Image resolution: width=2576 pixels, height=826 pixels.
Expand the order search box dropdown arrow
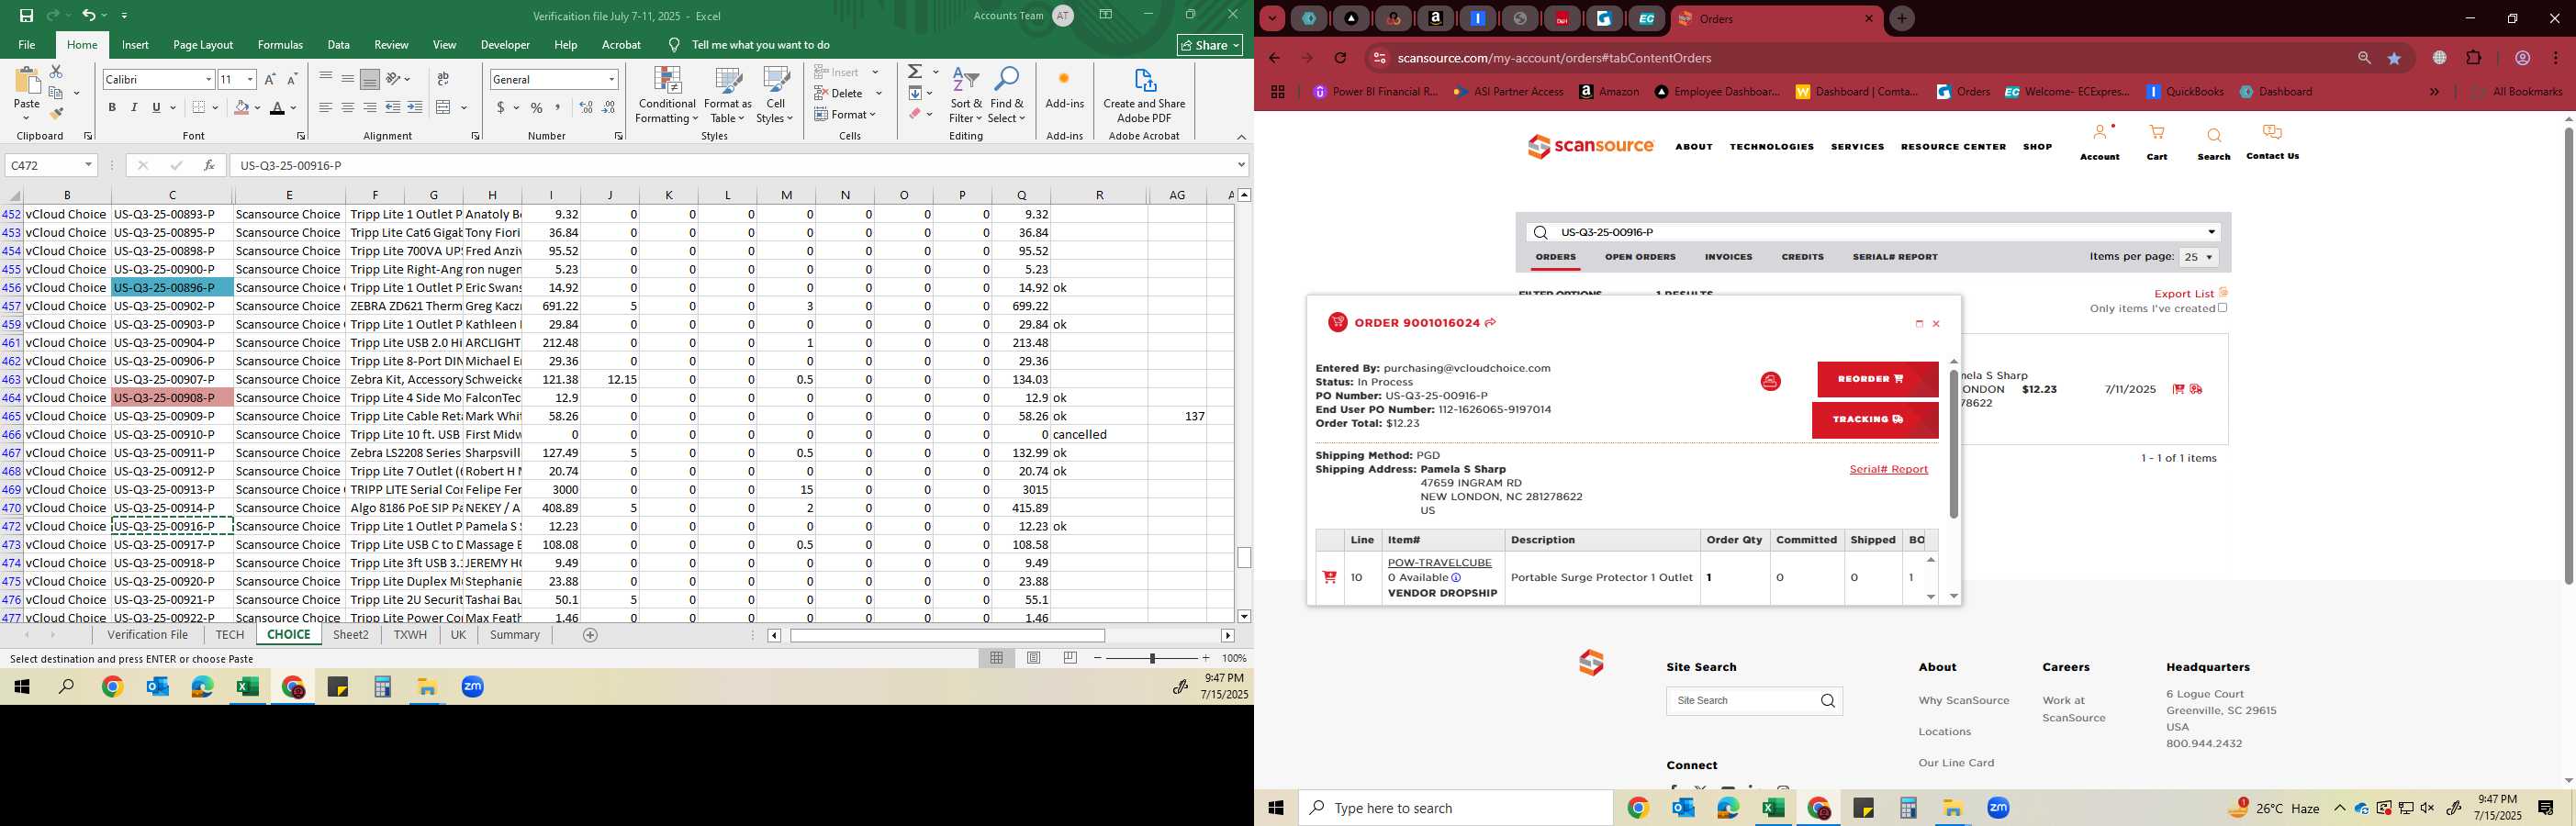pos(2211,232)
